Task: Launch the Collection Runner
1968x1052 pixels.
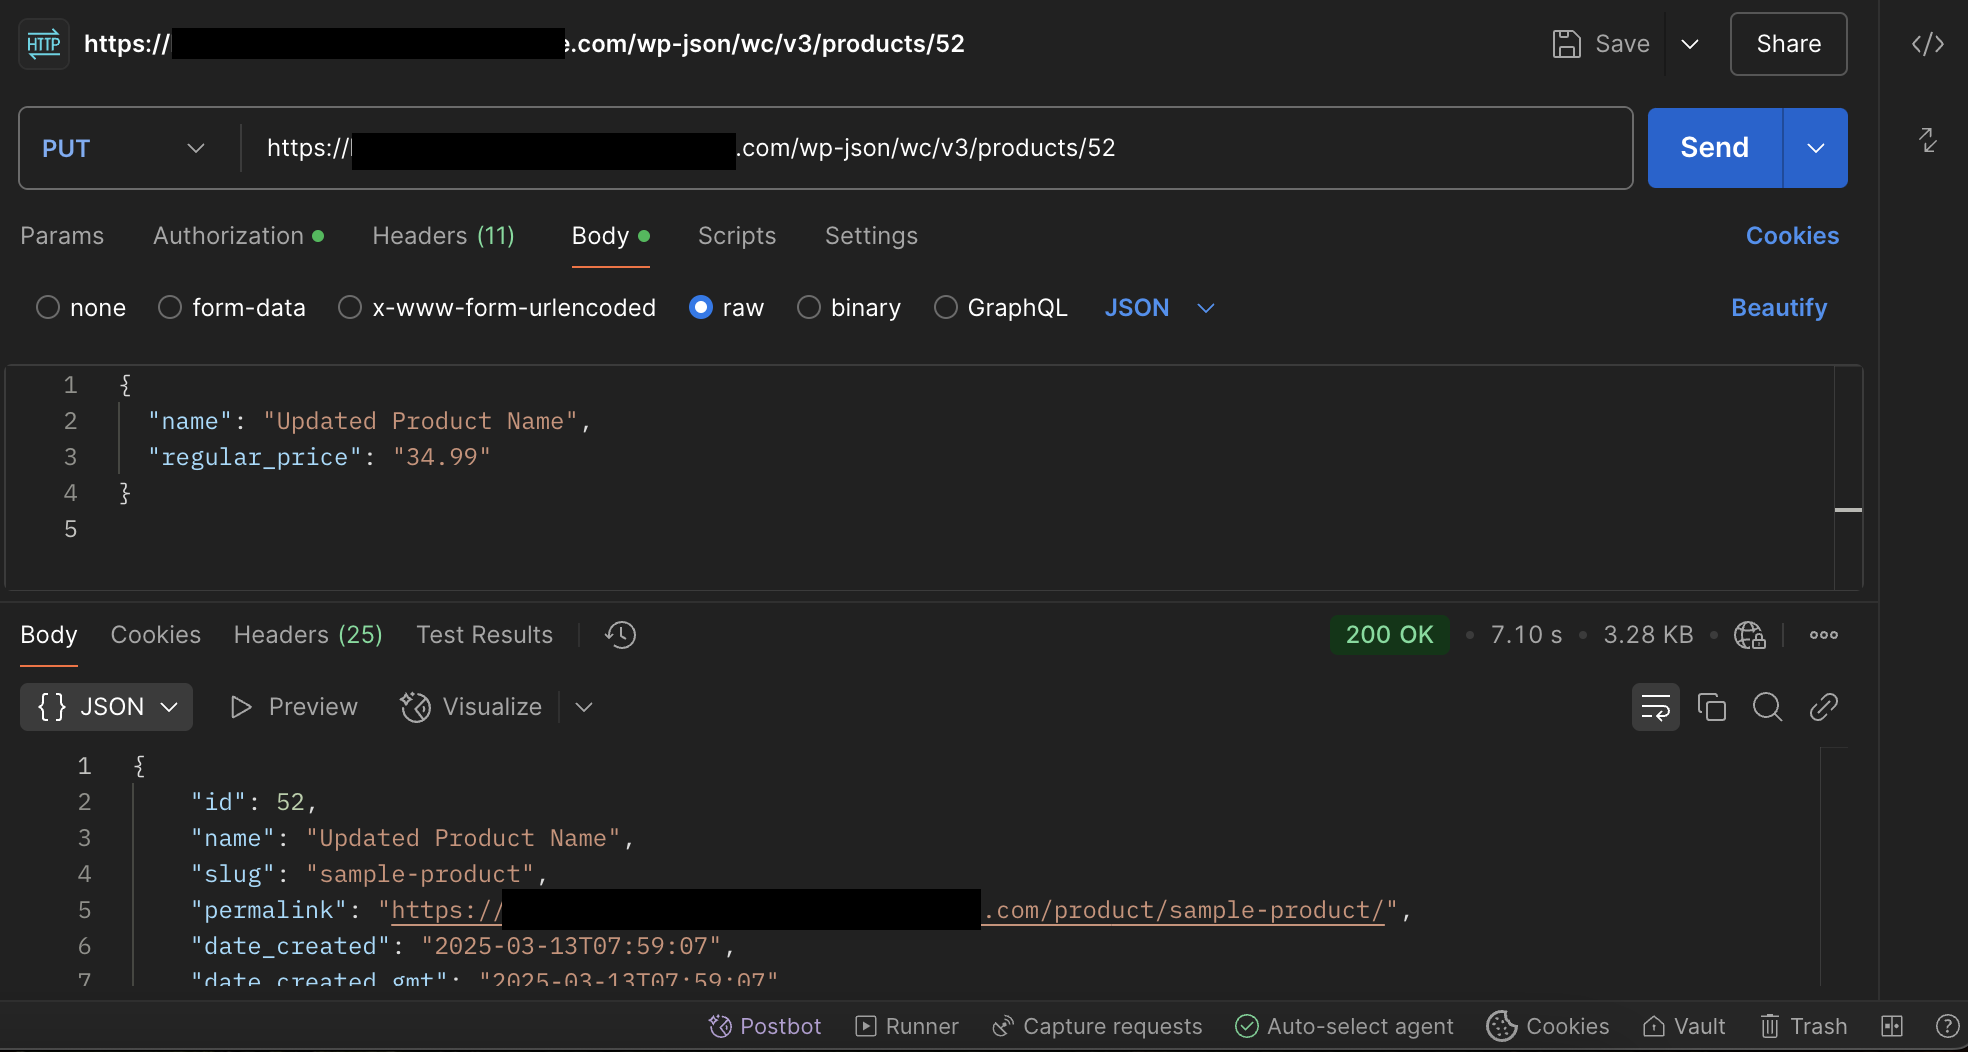Action: pyautogui.click(x=906, y=1026)
